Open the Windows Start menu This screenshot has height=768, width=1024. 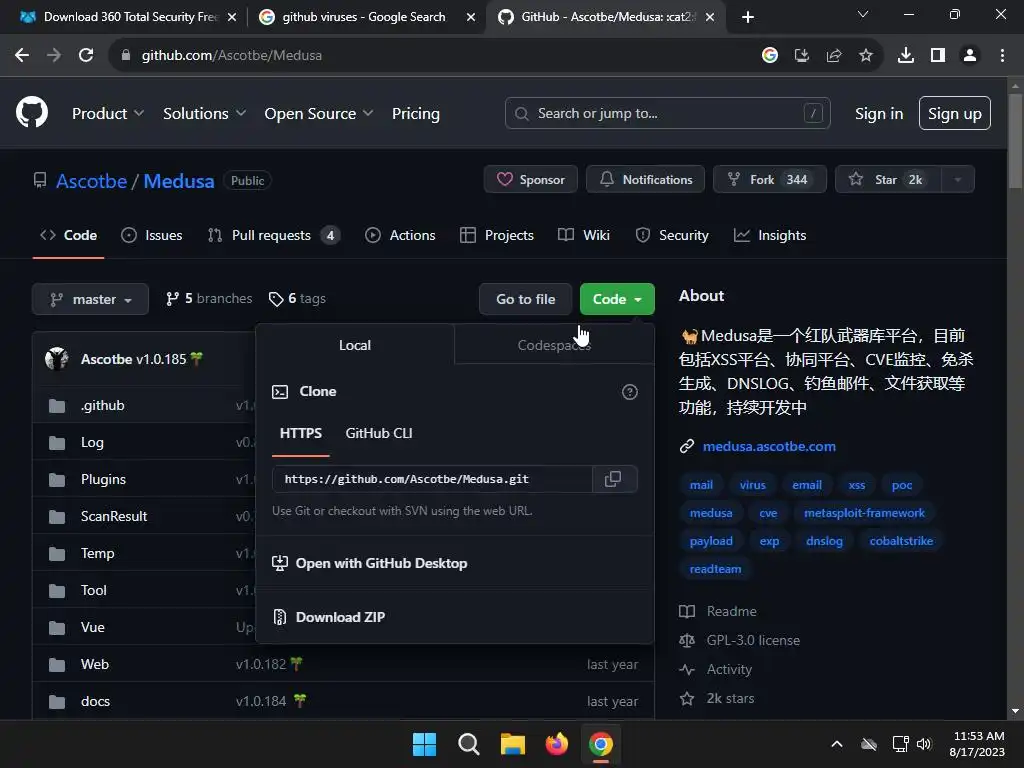tap(424, 744)
